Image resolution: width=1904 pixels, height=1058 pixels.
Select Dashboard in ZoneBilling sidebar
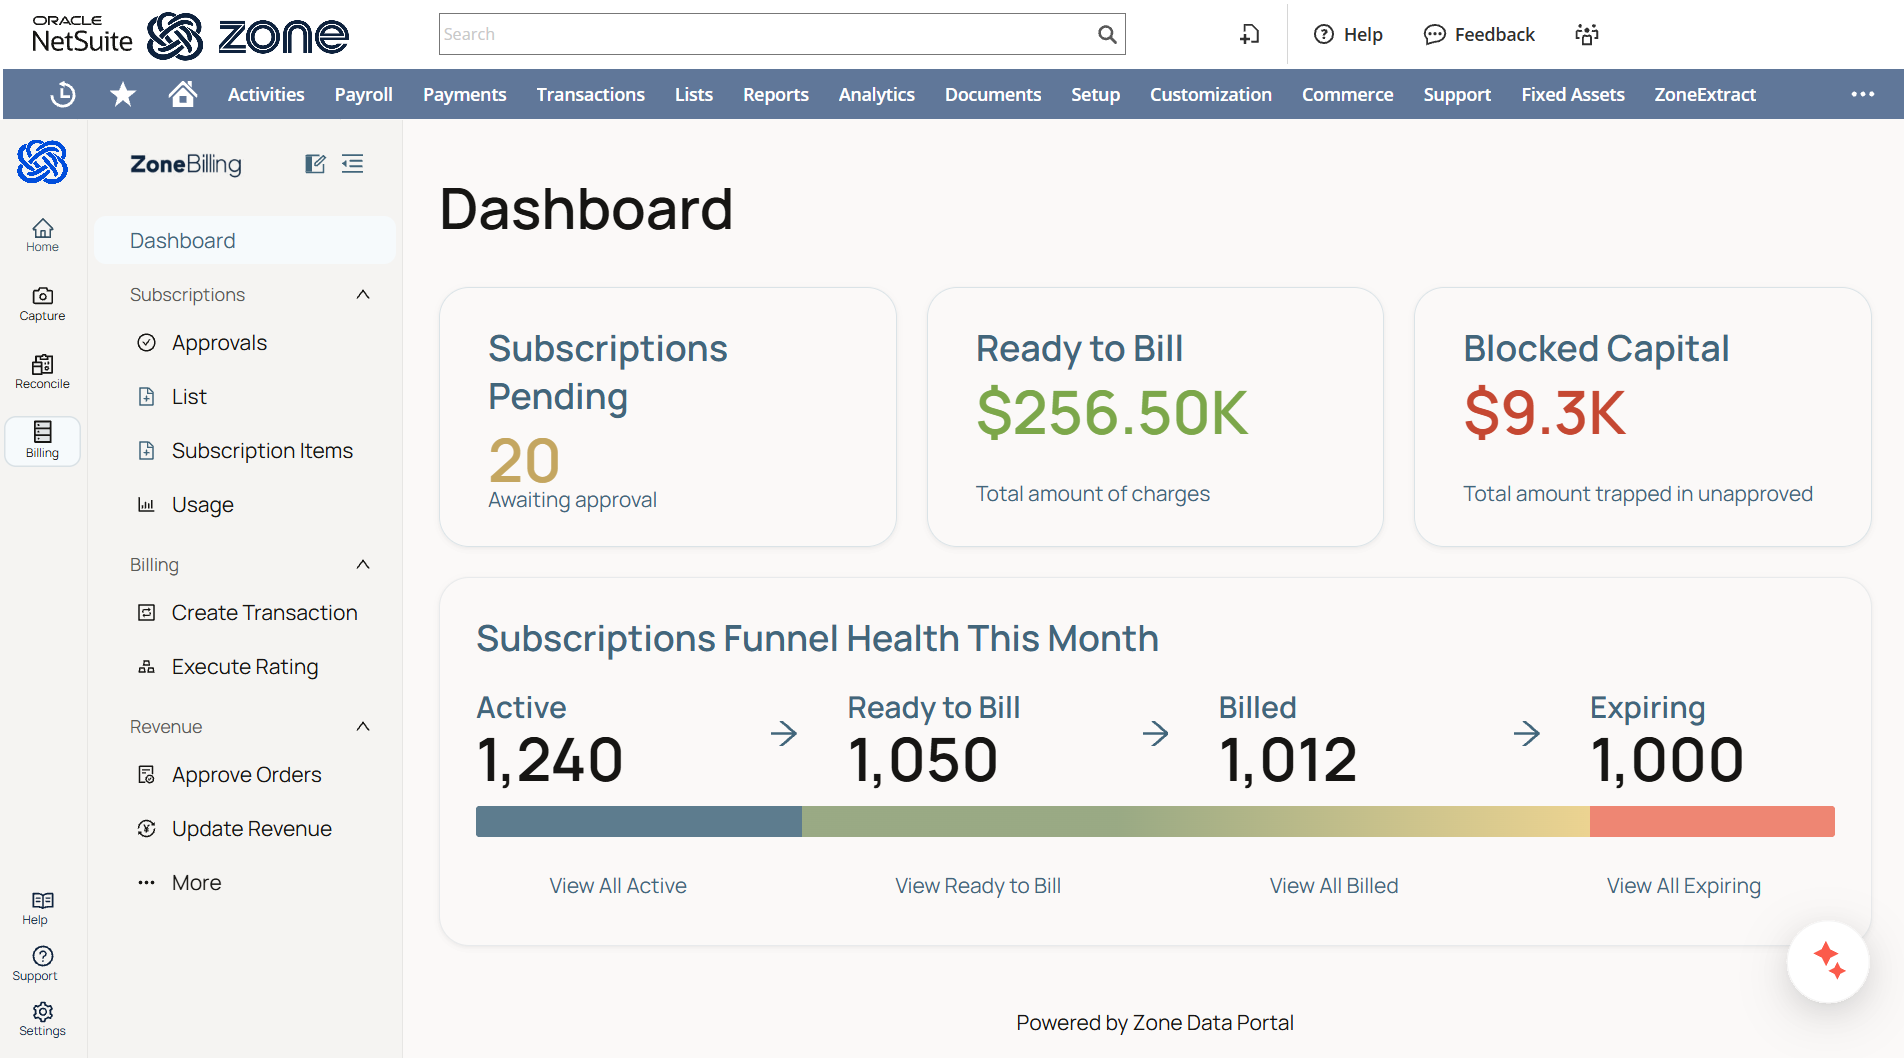coord(245,241)
